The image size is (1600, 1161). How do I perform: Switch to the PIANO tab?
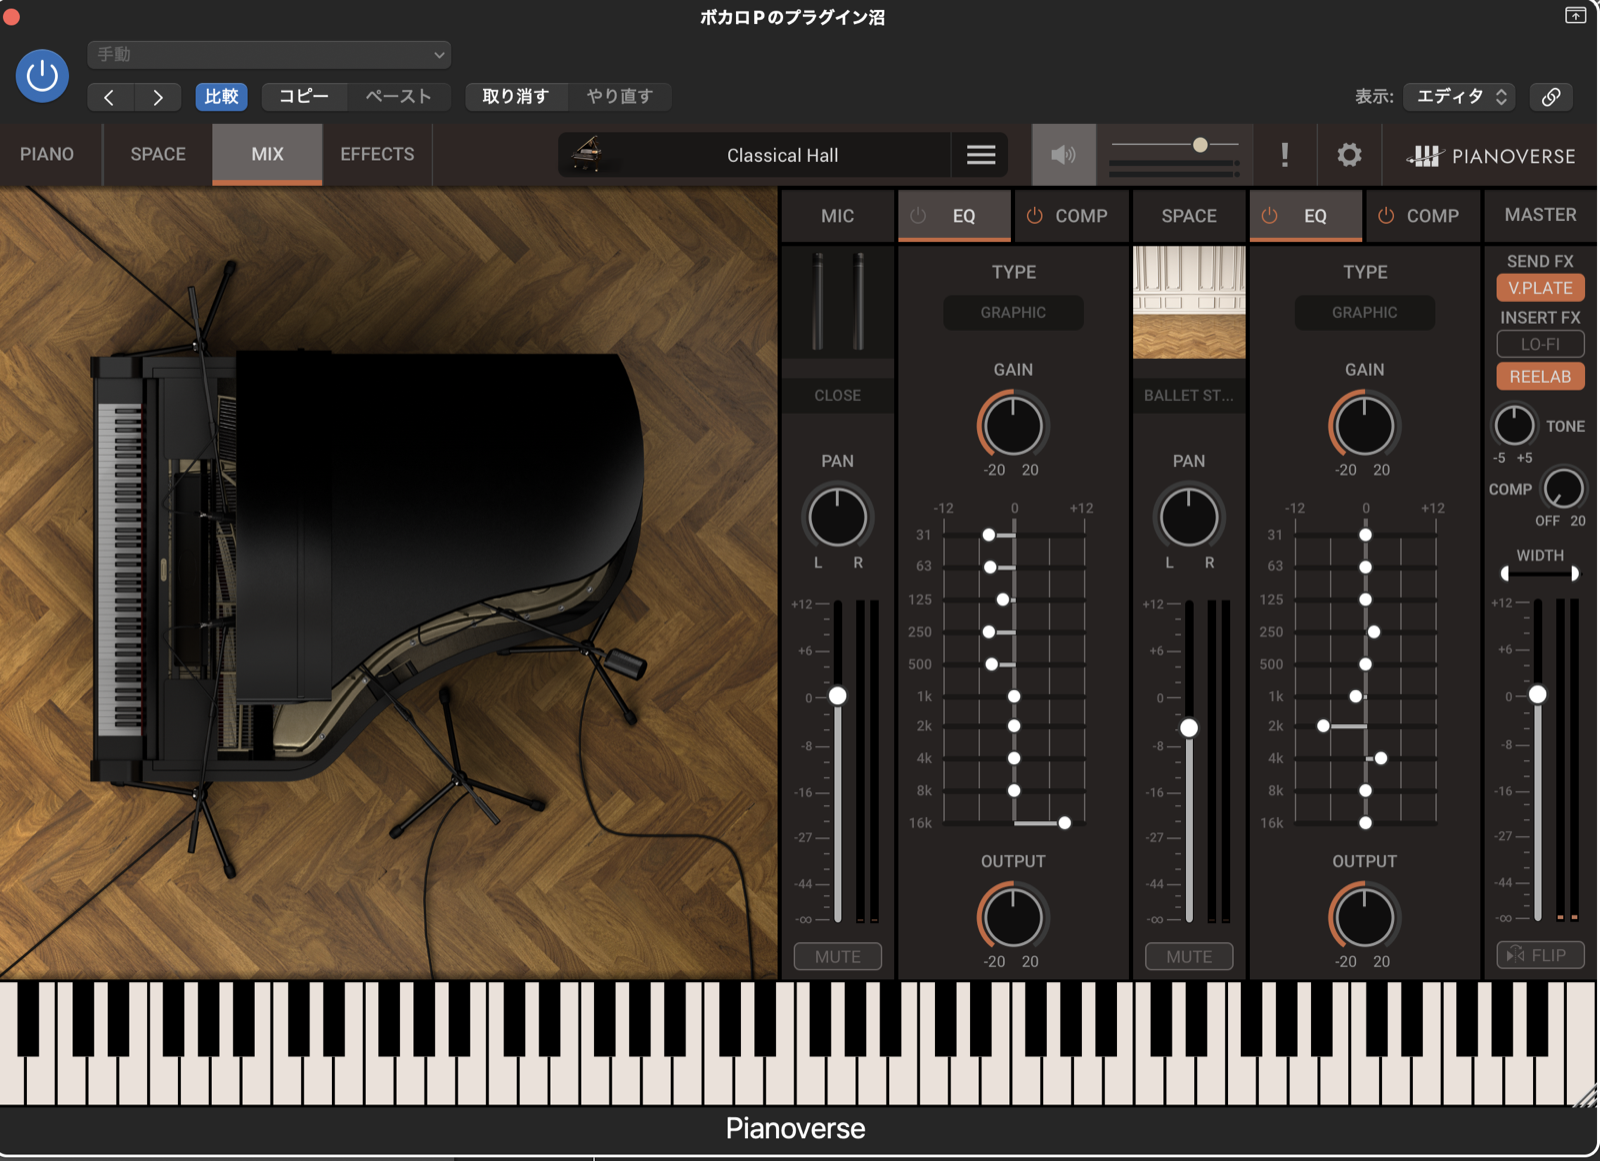click(x=47, y=154)
